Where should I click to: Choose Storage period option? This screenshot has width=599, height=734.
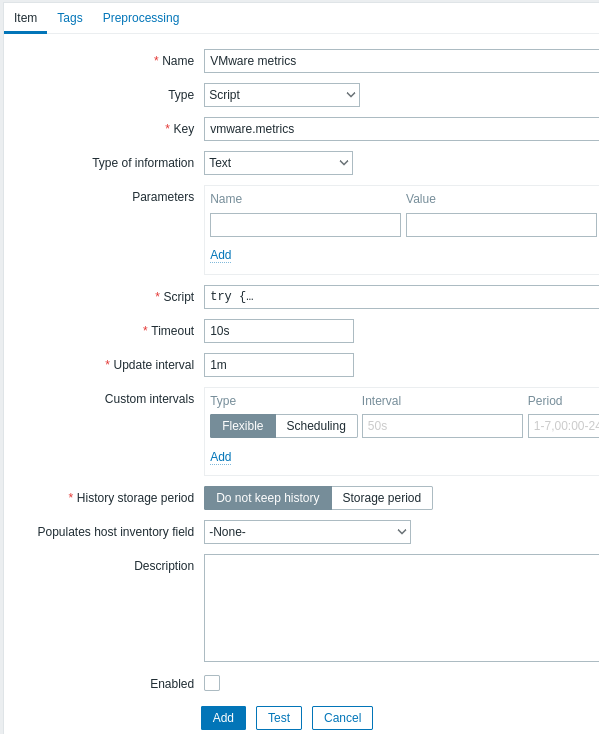[x=382, y=498]
